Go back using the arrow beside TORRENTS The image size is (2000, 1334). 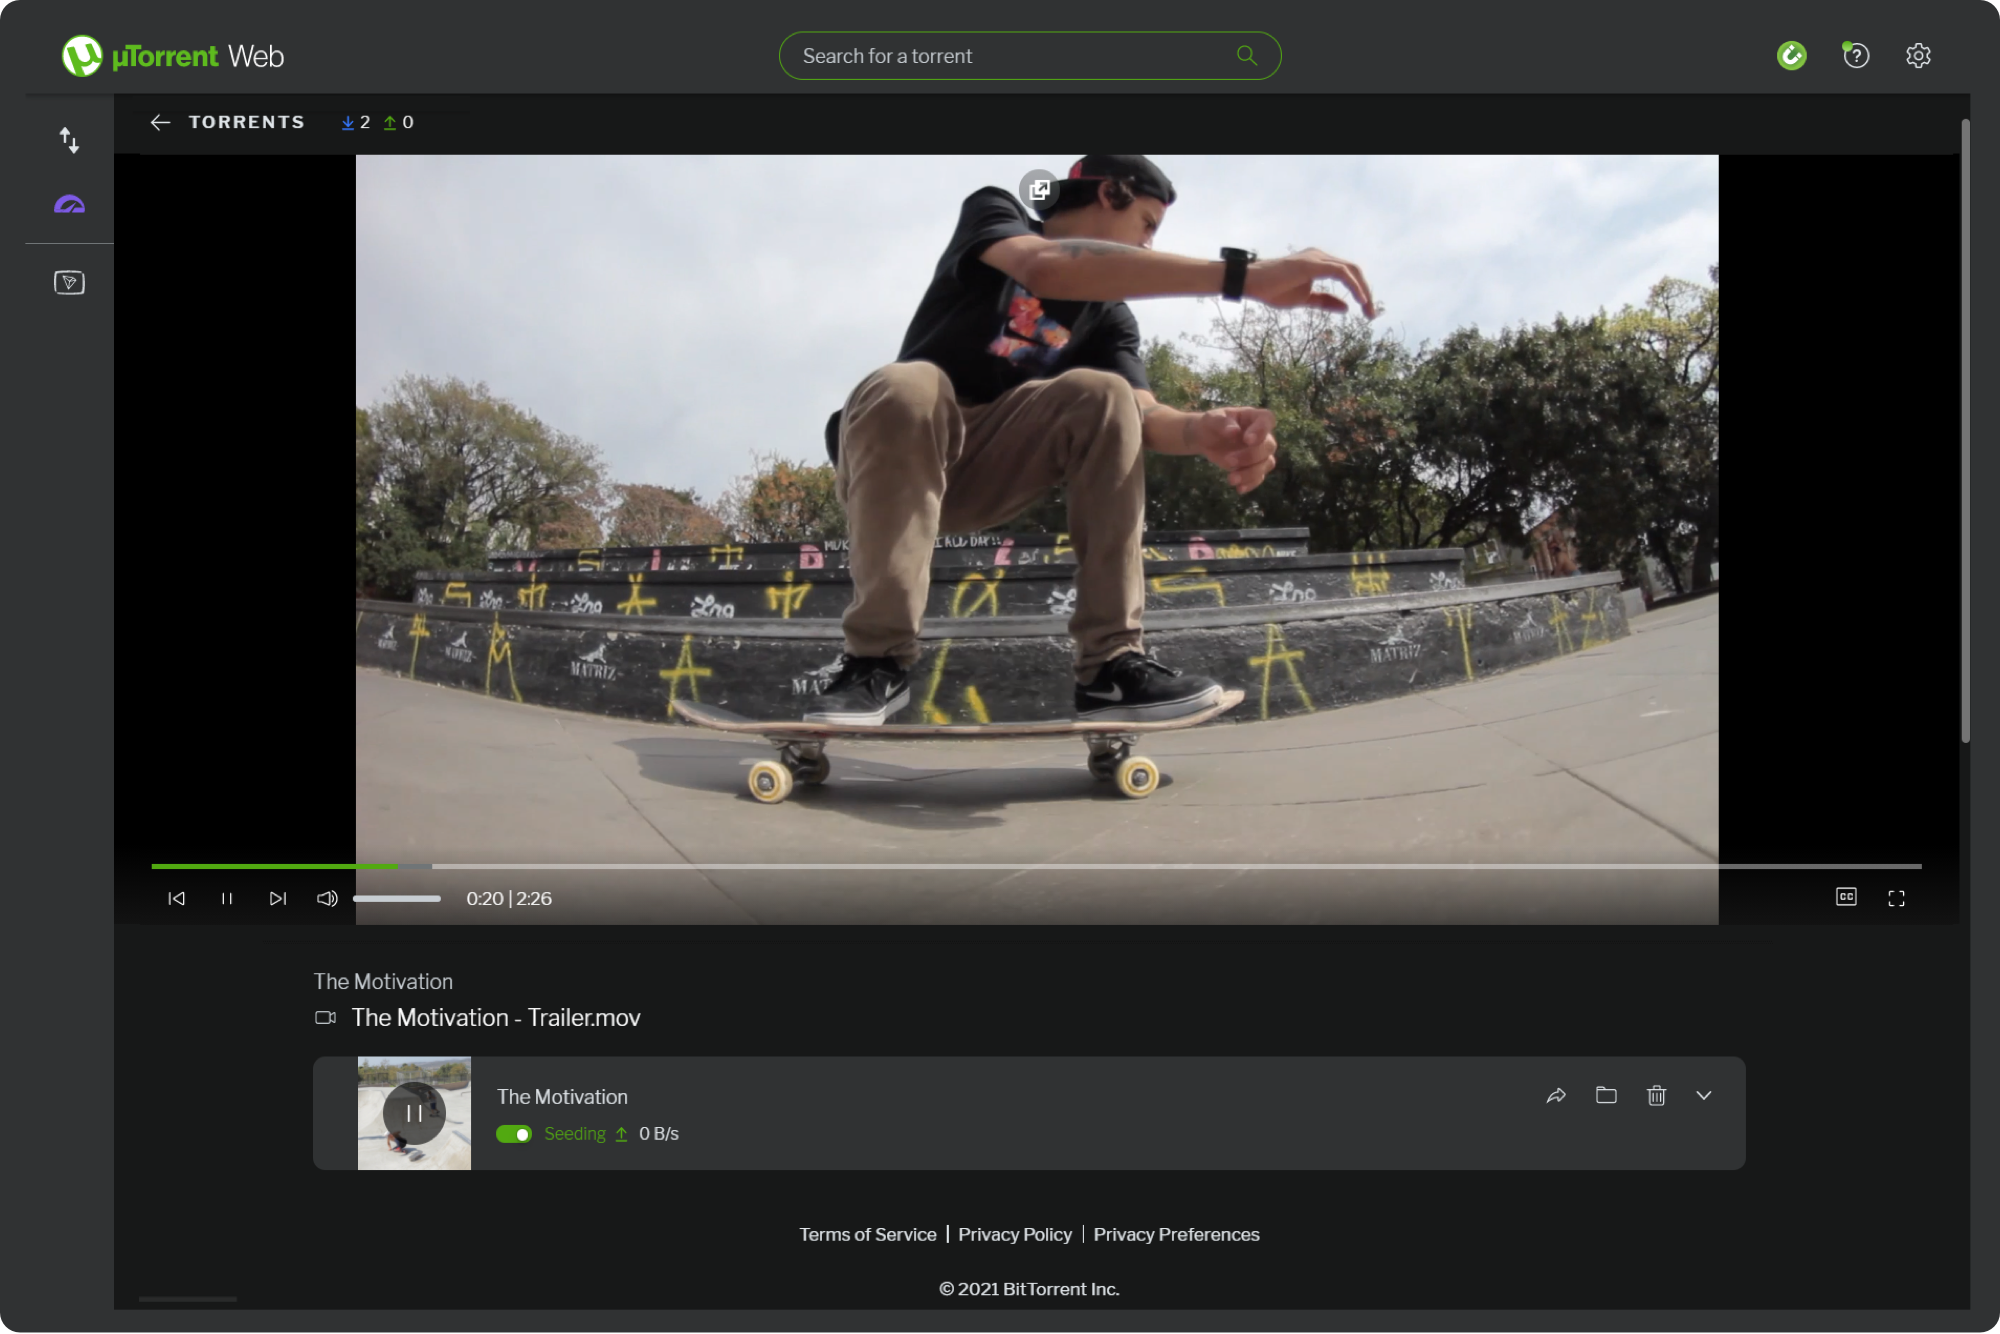pyautogui.click(x=161, y=122)
